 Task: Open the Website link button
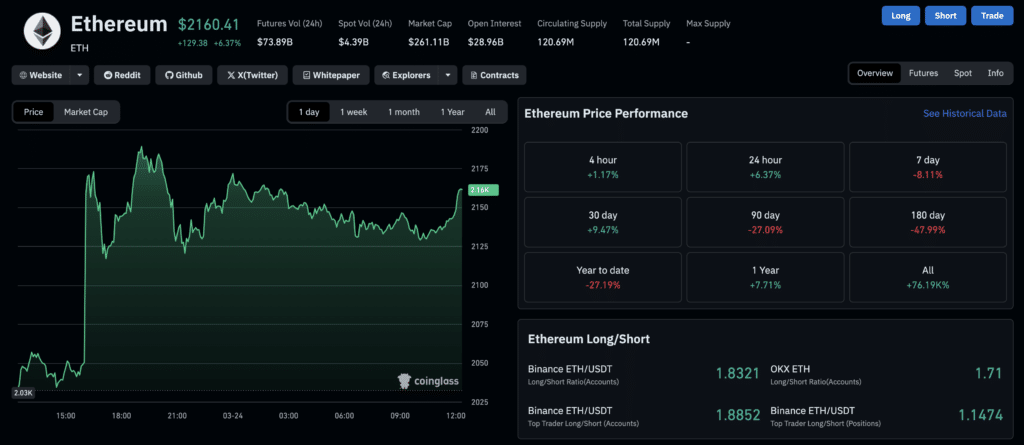[x=40, y=75]
